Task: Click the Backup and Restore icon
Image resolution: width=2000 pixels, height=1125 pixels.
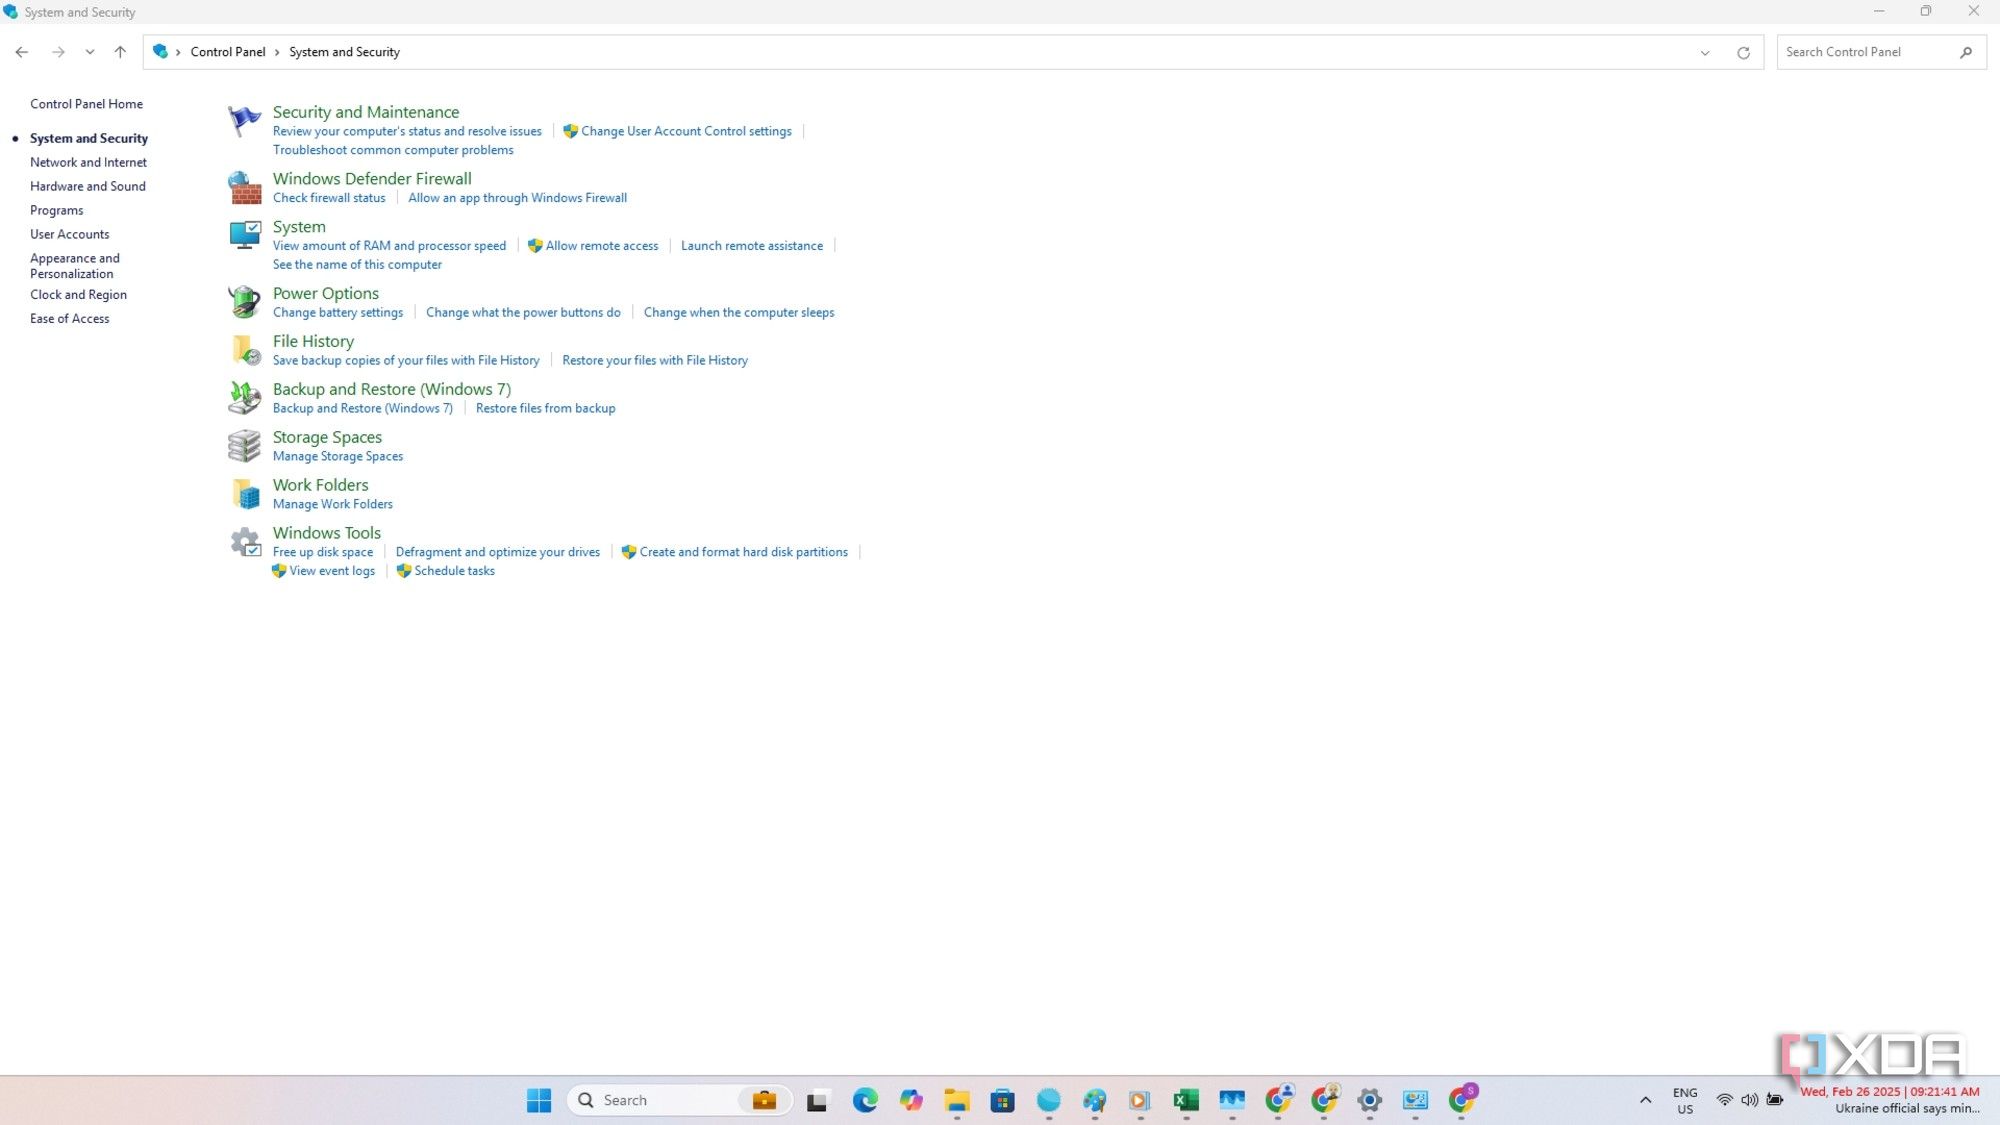Action: (244, 397)
